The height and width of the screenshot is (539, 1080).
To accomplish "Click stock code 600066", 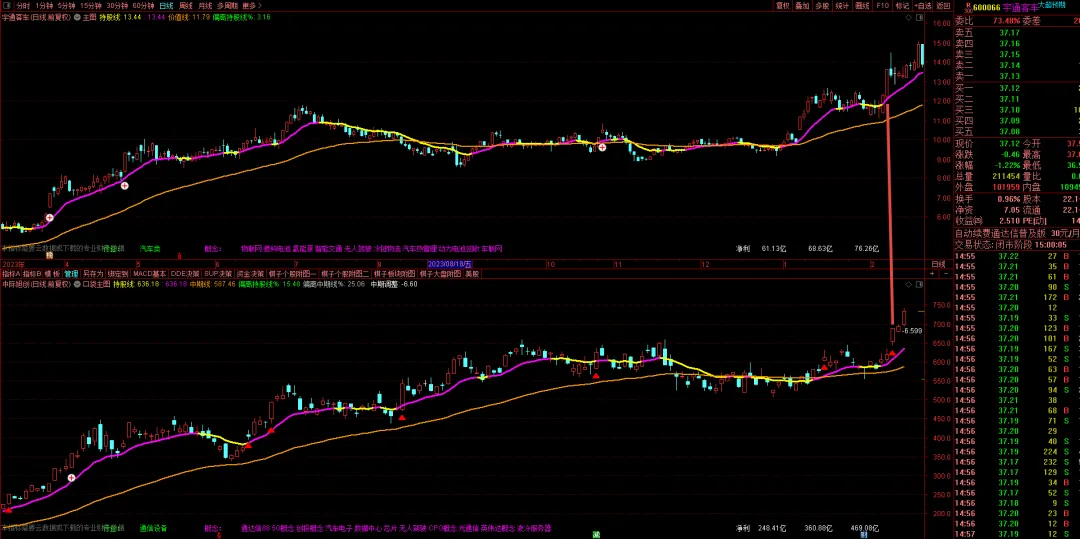I will coord(987,8).
